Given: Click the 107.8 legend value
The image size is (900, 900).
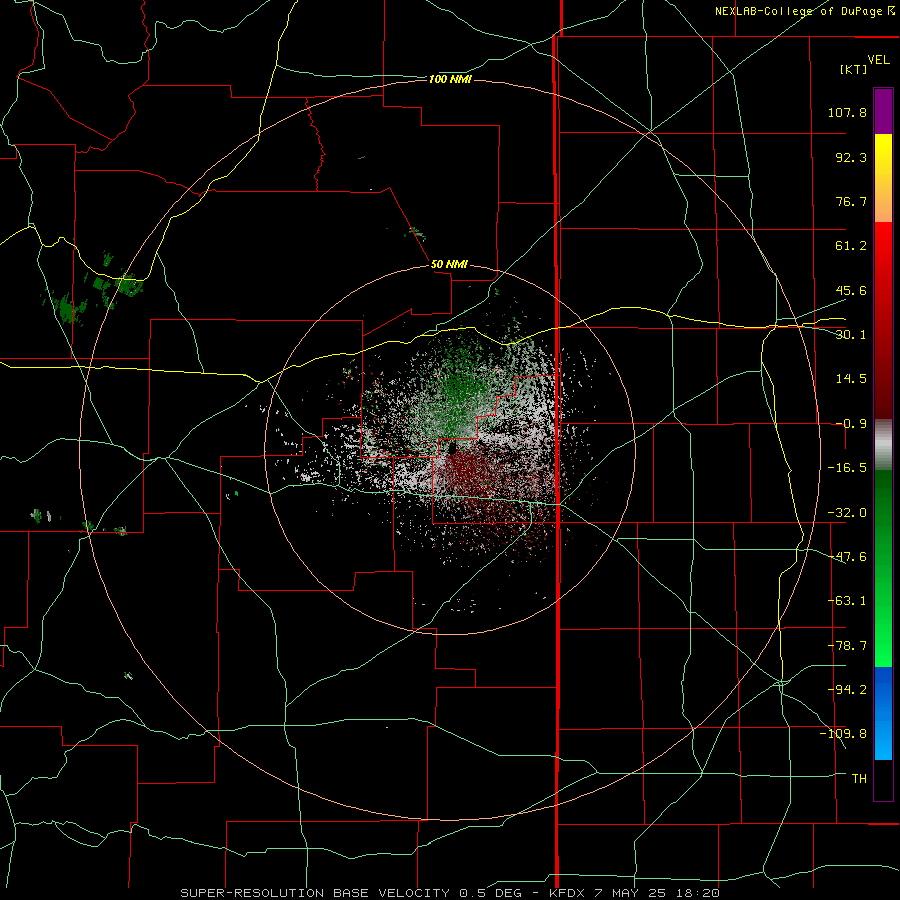Looking at the screenshot, I should click(x=847, y=112).
